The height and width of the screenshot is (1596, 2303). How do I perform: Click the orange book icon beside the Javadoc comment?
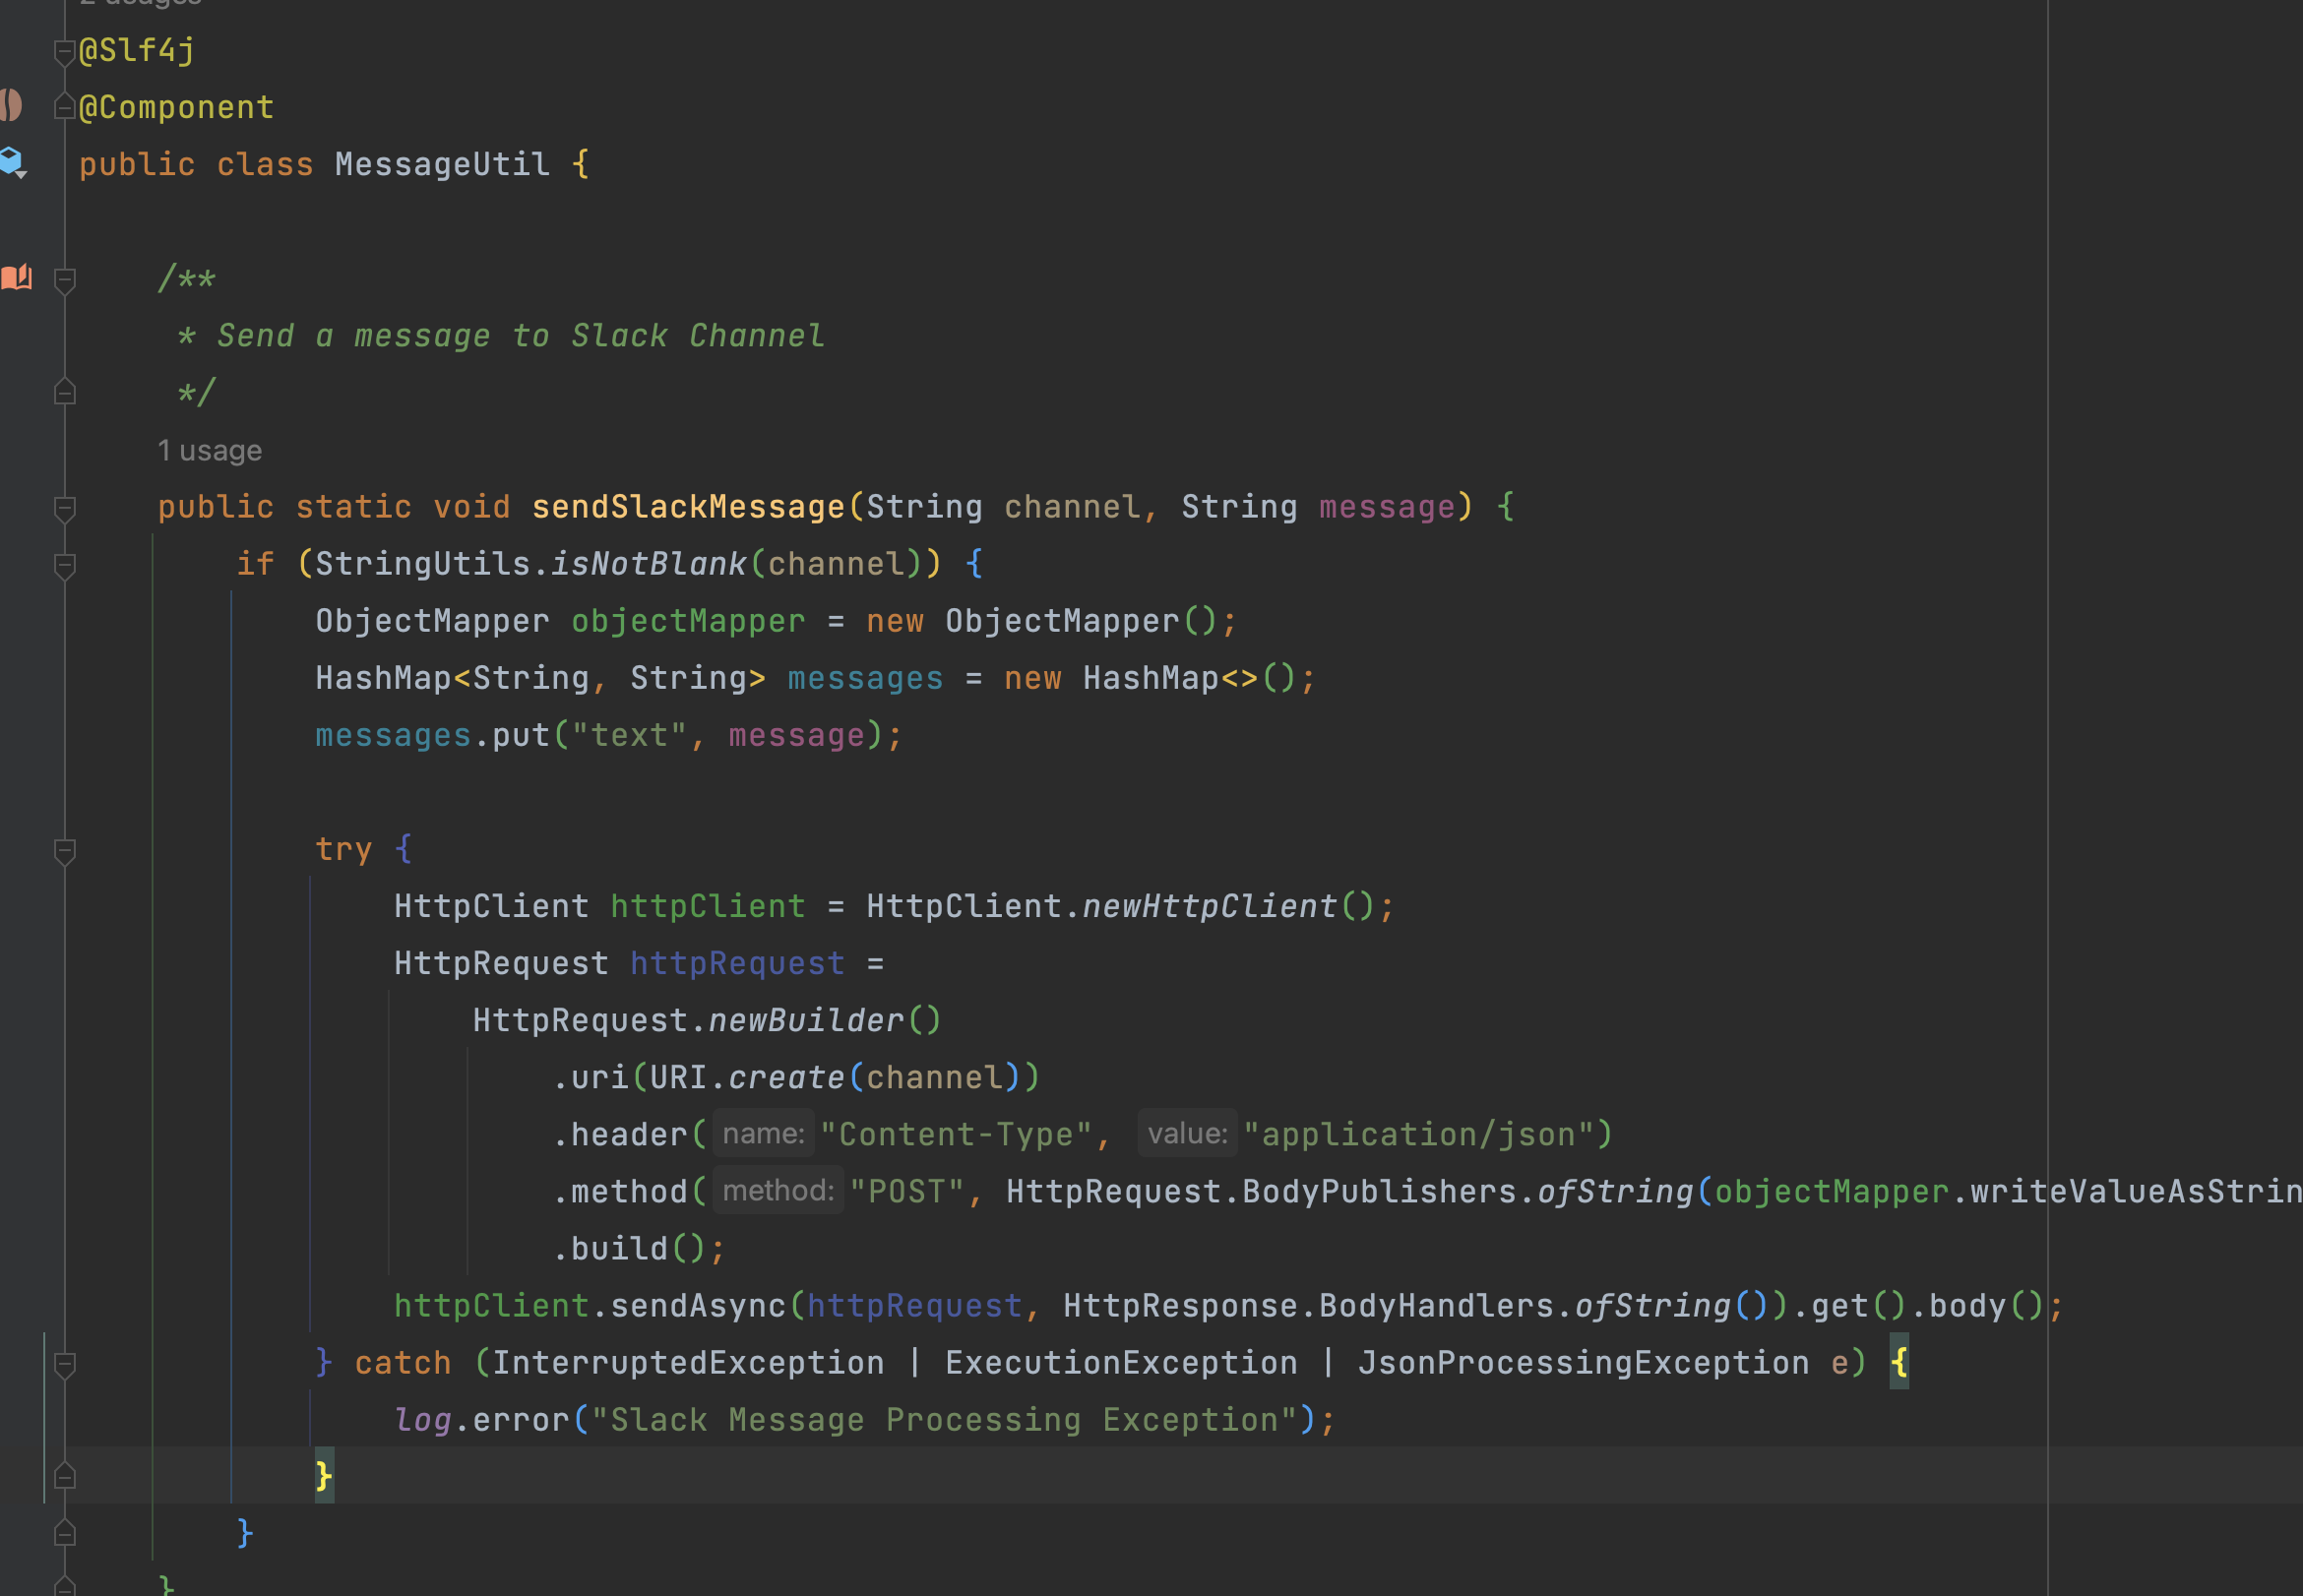click(17, 277)
